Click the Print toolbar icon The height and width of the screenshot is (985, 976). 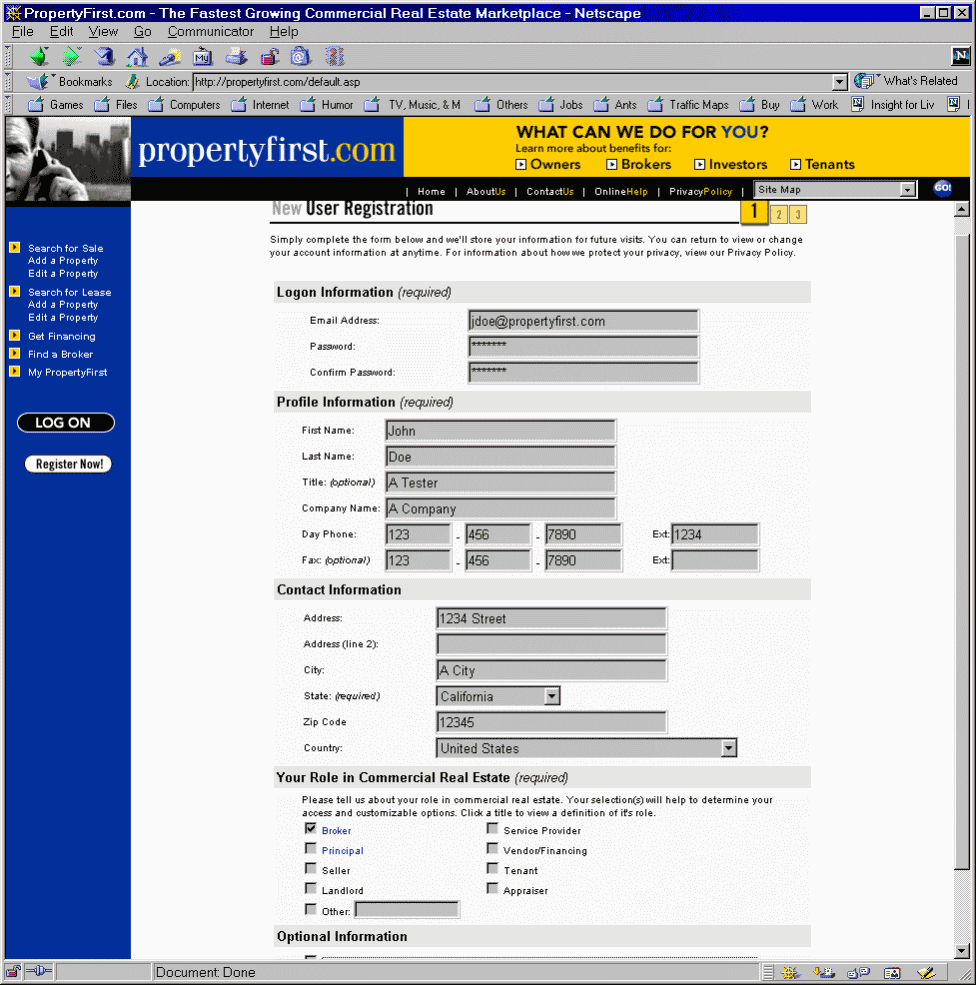tap(236, 57)
